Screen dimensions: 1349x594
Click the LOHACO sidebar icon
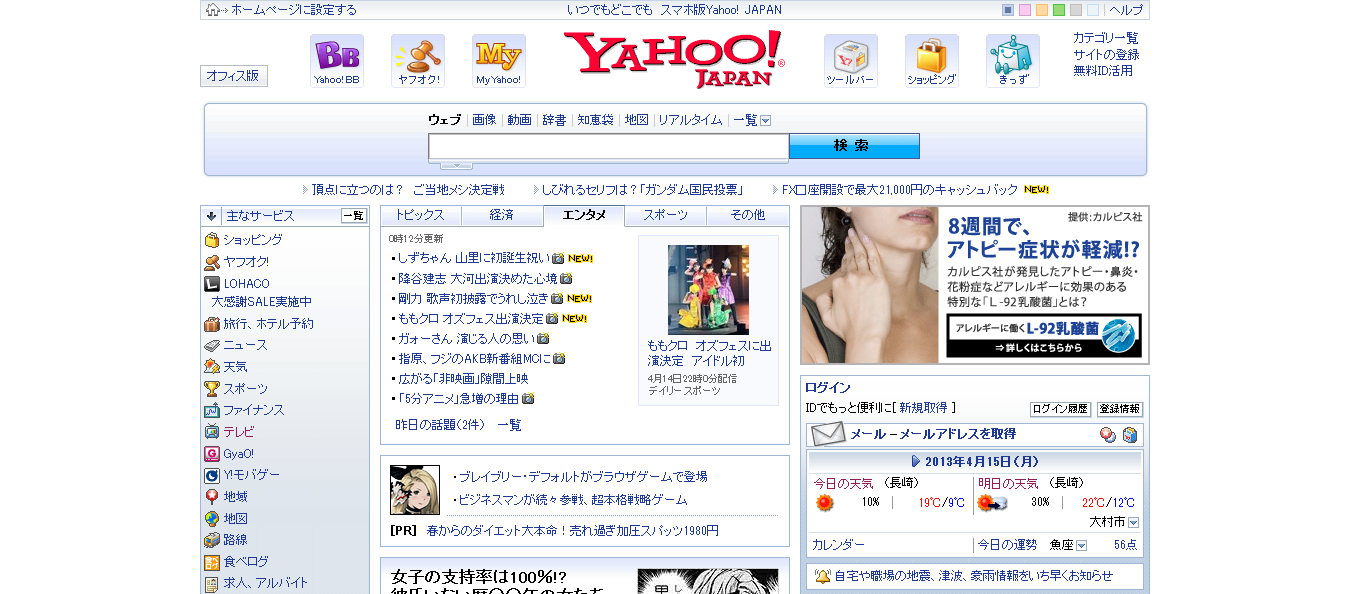212,284
